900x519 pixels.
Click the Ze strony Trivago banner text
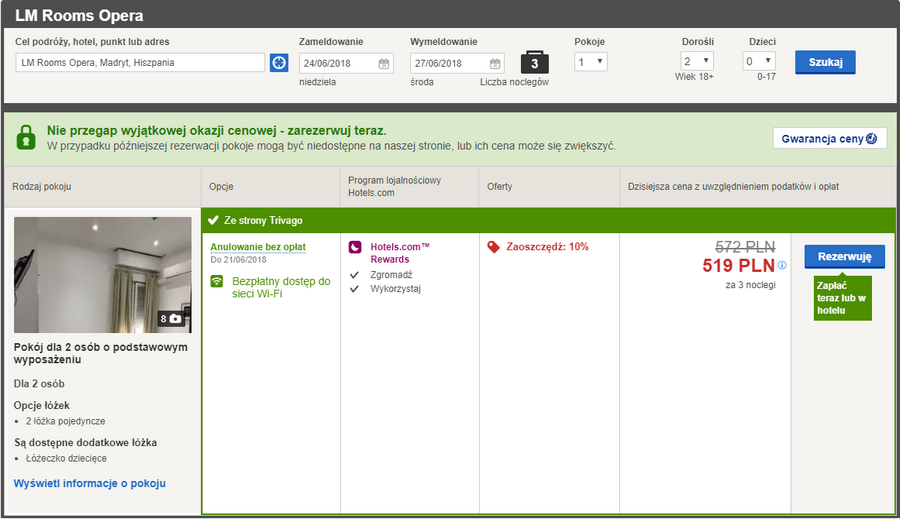[263, 220]
